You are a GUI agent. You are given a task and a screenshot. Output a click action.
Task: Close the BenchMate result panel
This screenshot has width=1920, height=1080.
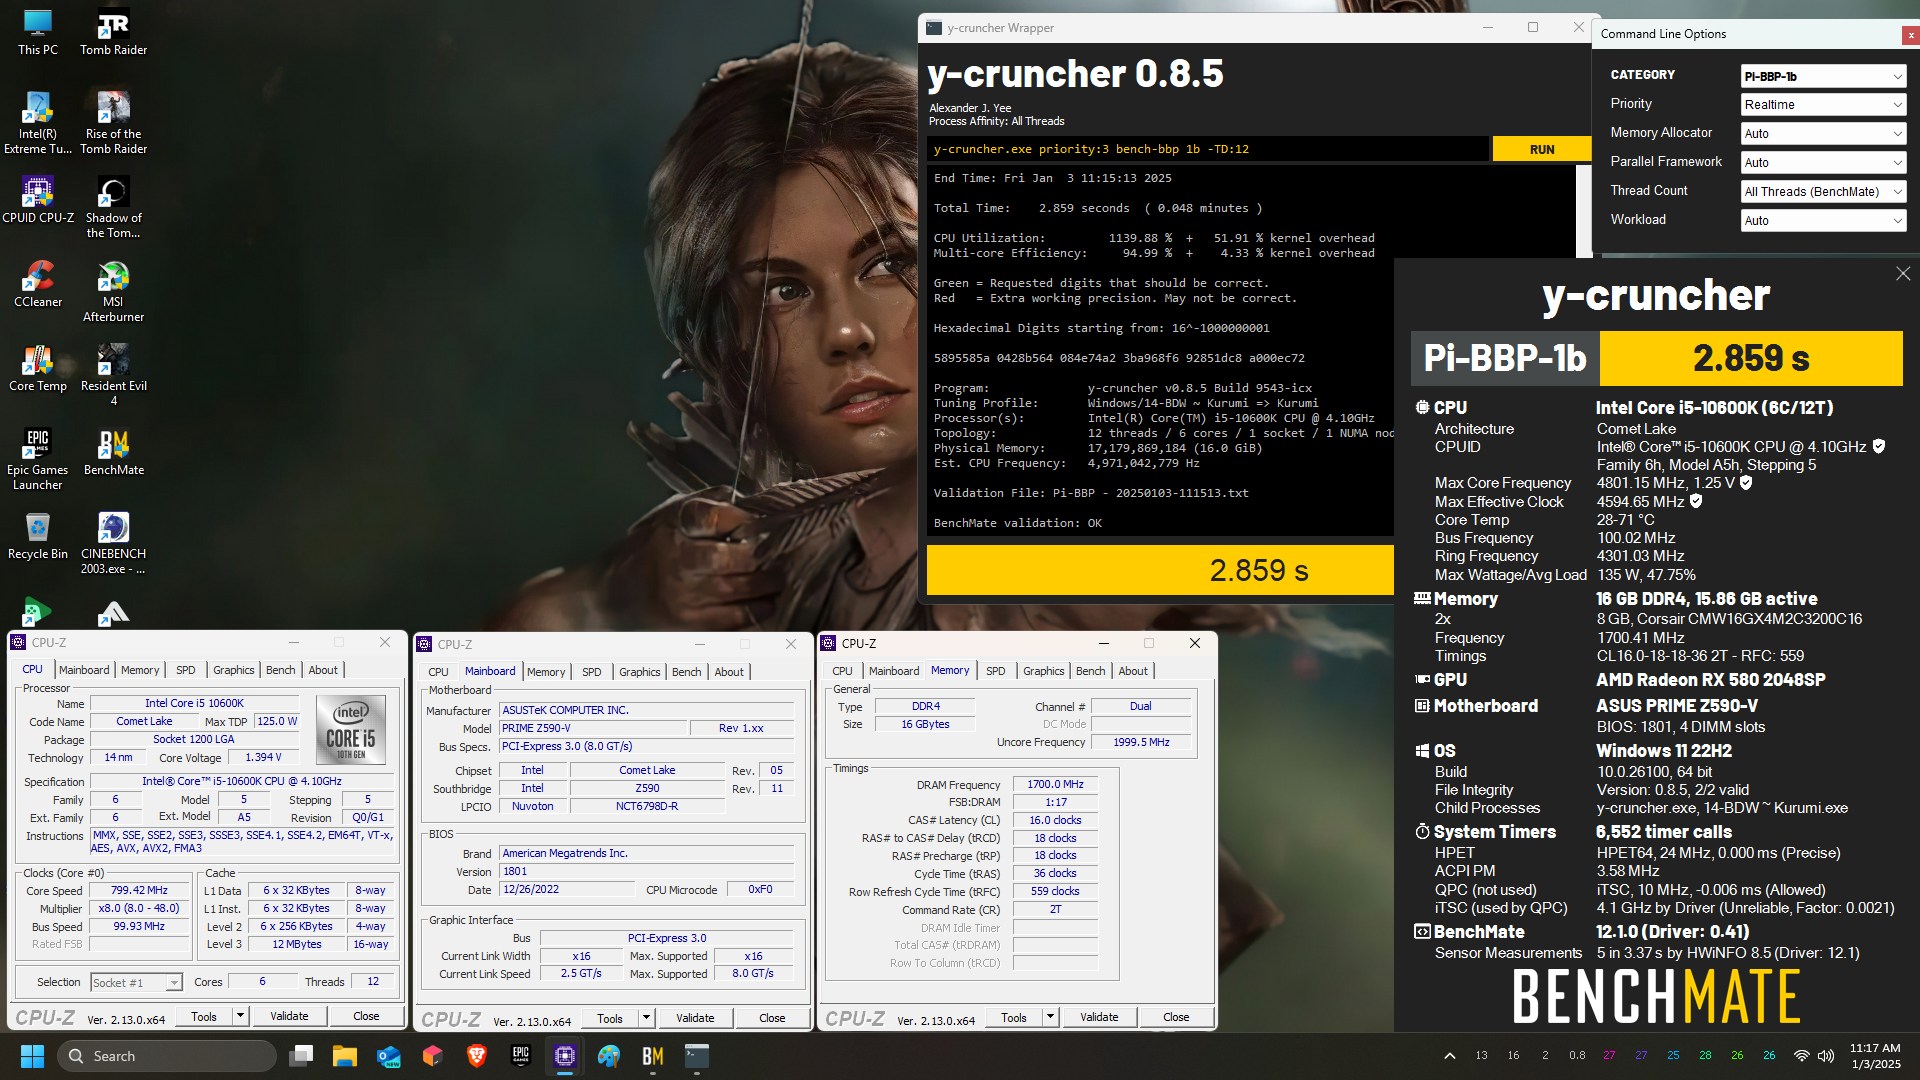(x=1902, y=274)
